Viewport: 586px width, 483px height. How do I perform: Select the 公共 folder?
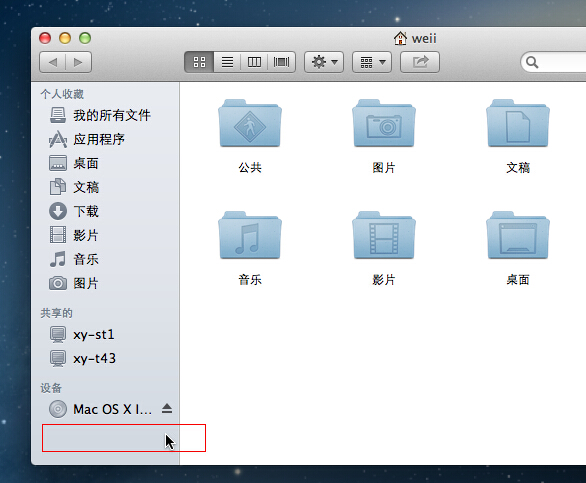[x=250, y=136]
